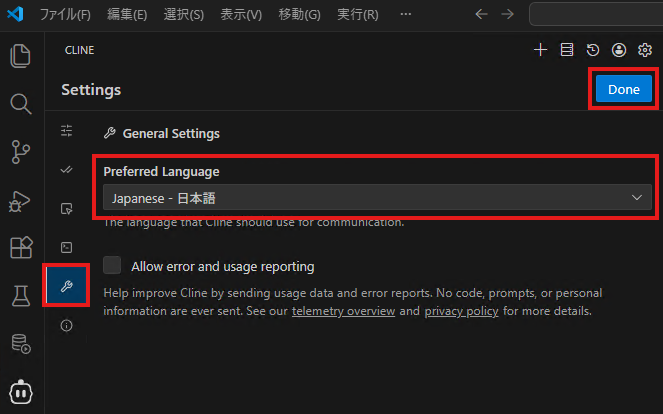The image size is (663, 414).
Task: Open the 移動(G) menu
Action: (299, 14)
